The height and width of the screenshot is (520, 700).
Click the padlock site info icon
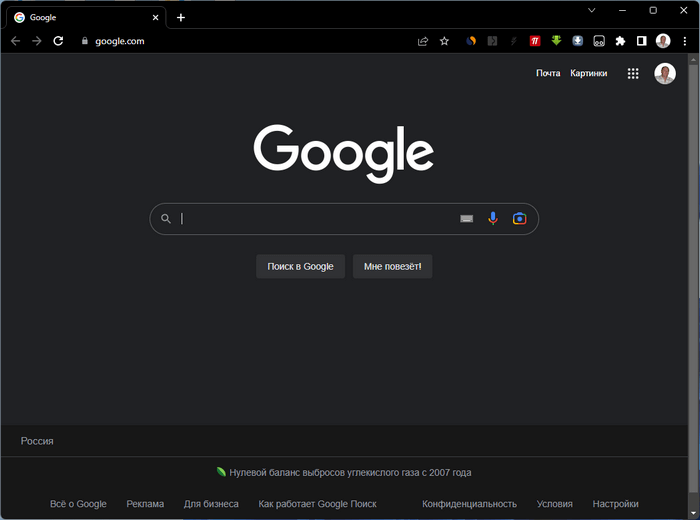pos(85,41)
